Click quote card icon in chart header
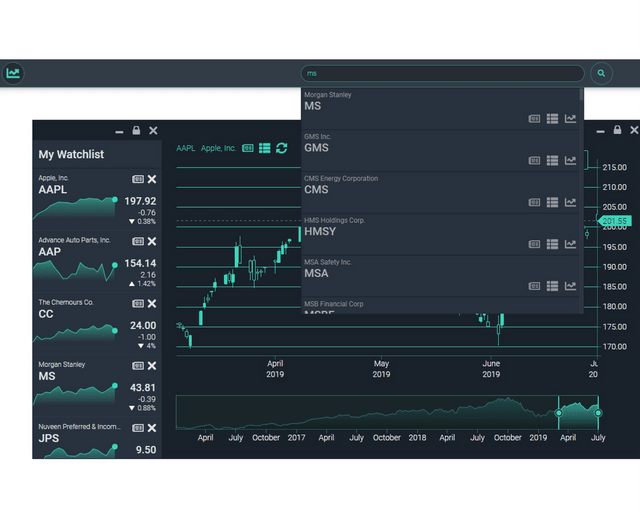 coord(248,148)
